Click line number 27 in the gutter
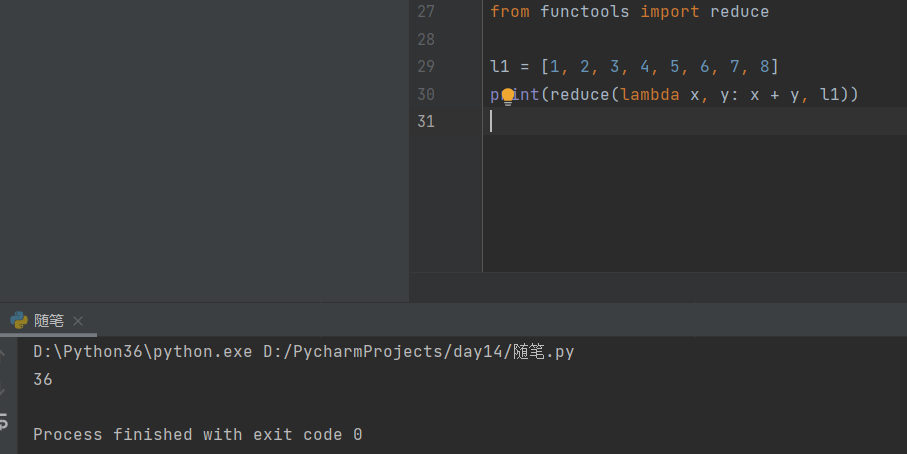Image resolution: width=907 pixels, height=454 pixels. pyautogui.click(x=425, y=12)
